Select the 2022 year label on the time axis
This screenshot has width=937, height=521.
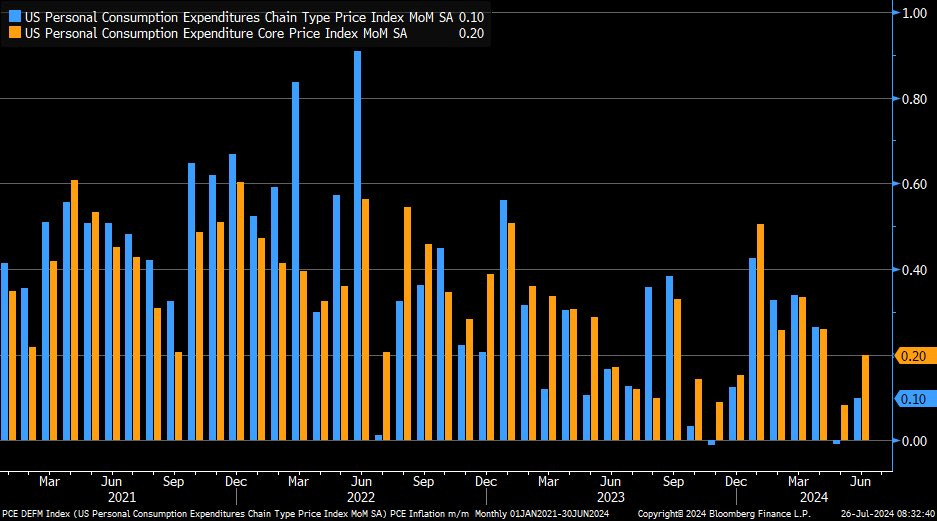[361, 497]
